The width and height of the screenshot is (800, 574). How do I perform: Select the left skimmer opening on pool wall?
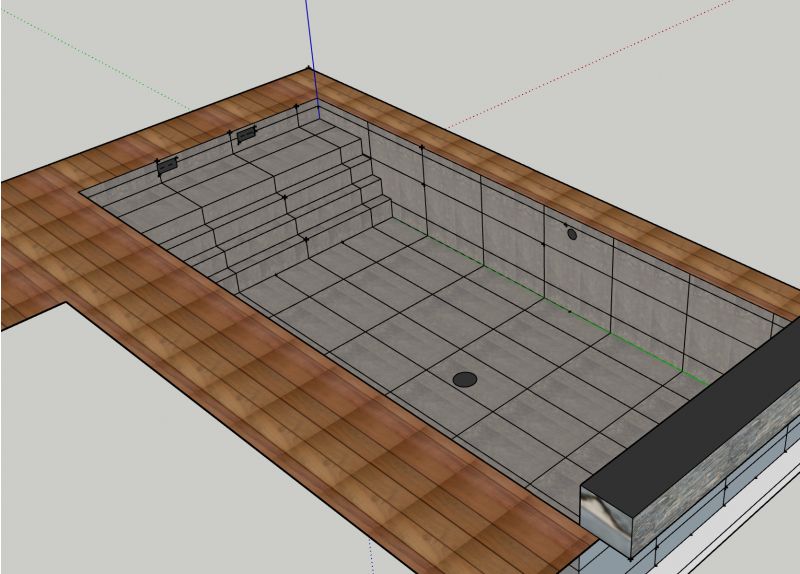click(168, 165)
